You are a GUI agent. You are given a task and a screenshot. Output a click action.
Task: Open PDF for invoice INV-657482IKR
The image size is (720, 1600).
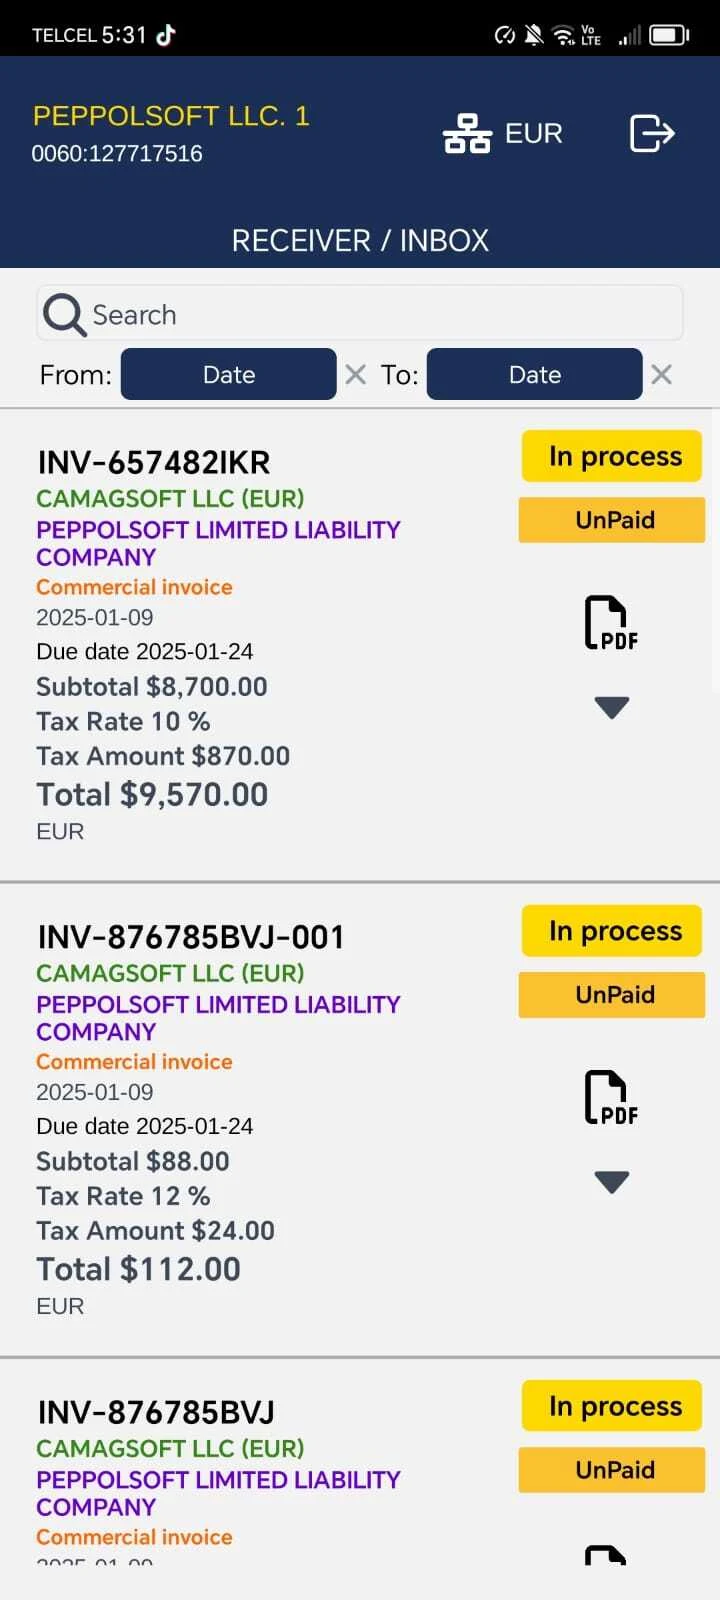[611, 623]
